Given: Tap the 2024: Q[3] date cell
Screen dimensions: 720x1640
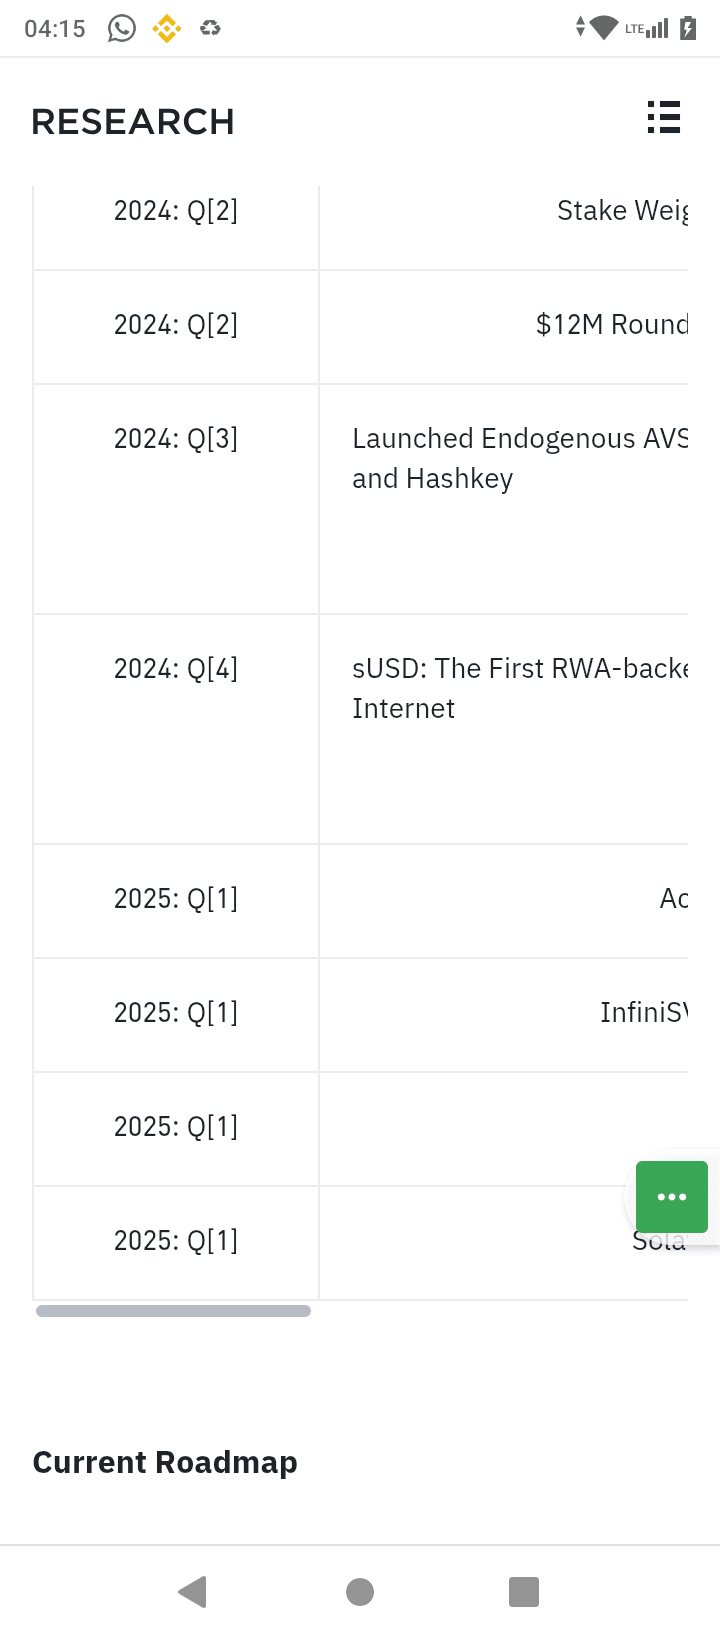Looking at the screenshot, I should (176, 499).
